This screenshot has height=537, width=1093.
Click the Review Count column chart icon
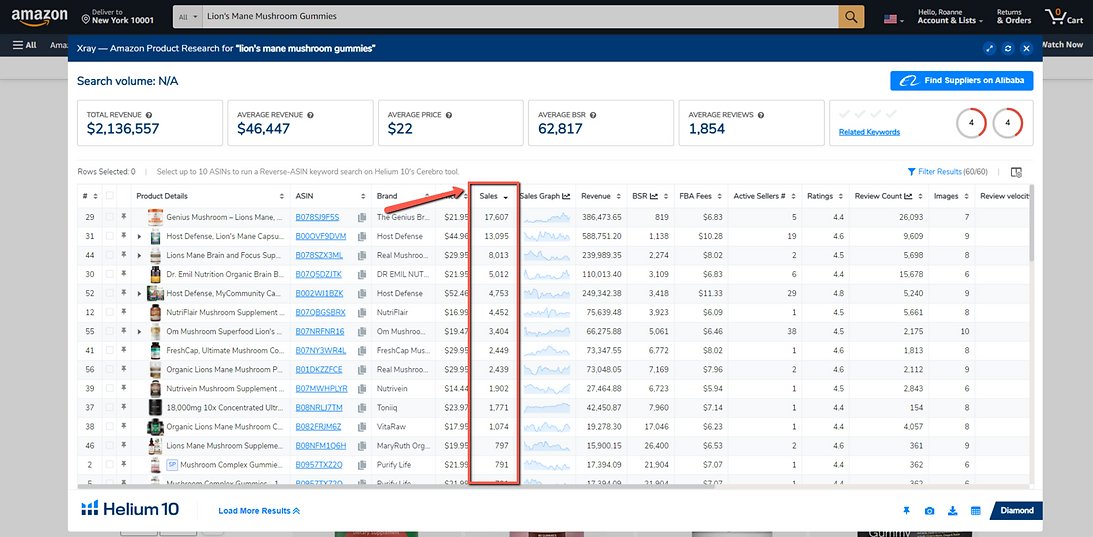pyautogui.click(x=908, y=196)
